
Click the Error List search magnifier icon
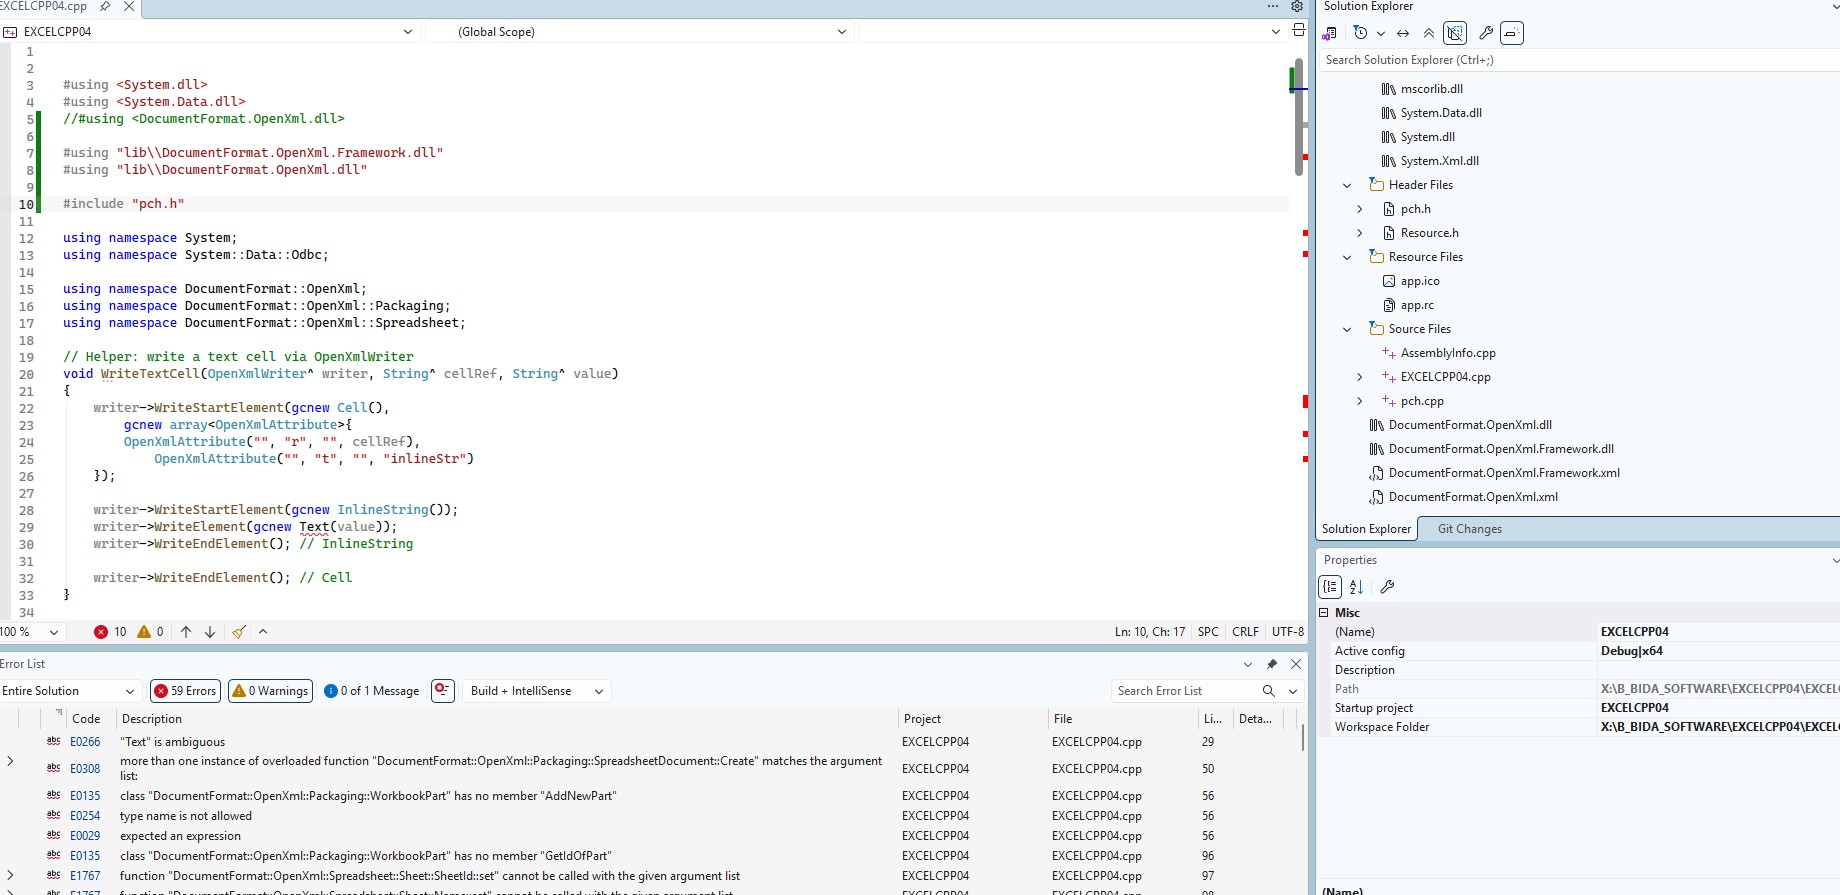pos(1269,691)
